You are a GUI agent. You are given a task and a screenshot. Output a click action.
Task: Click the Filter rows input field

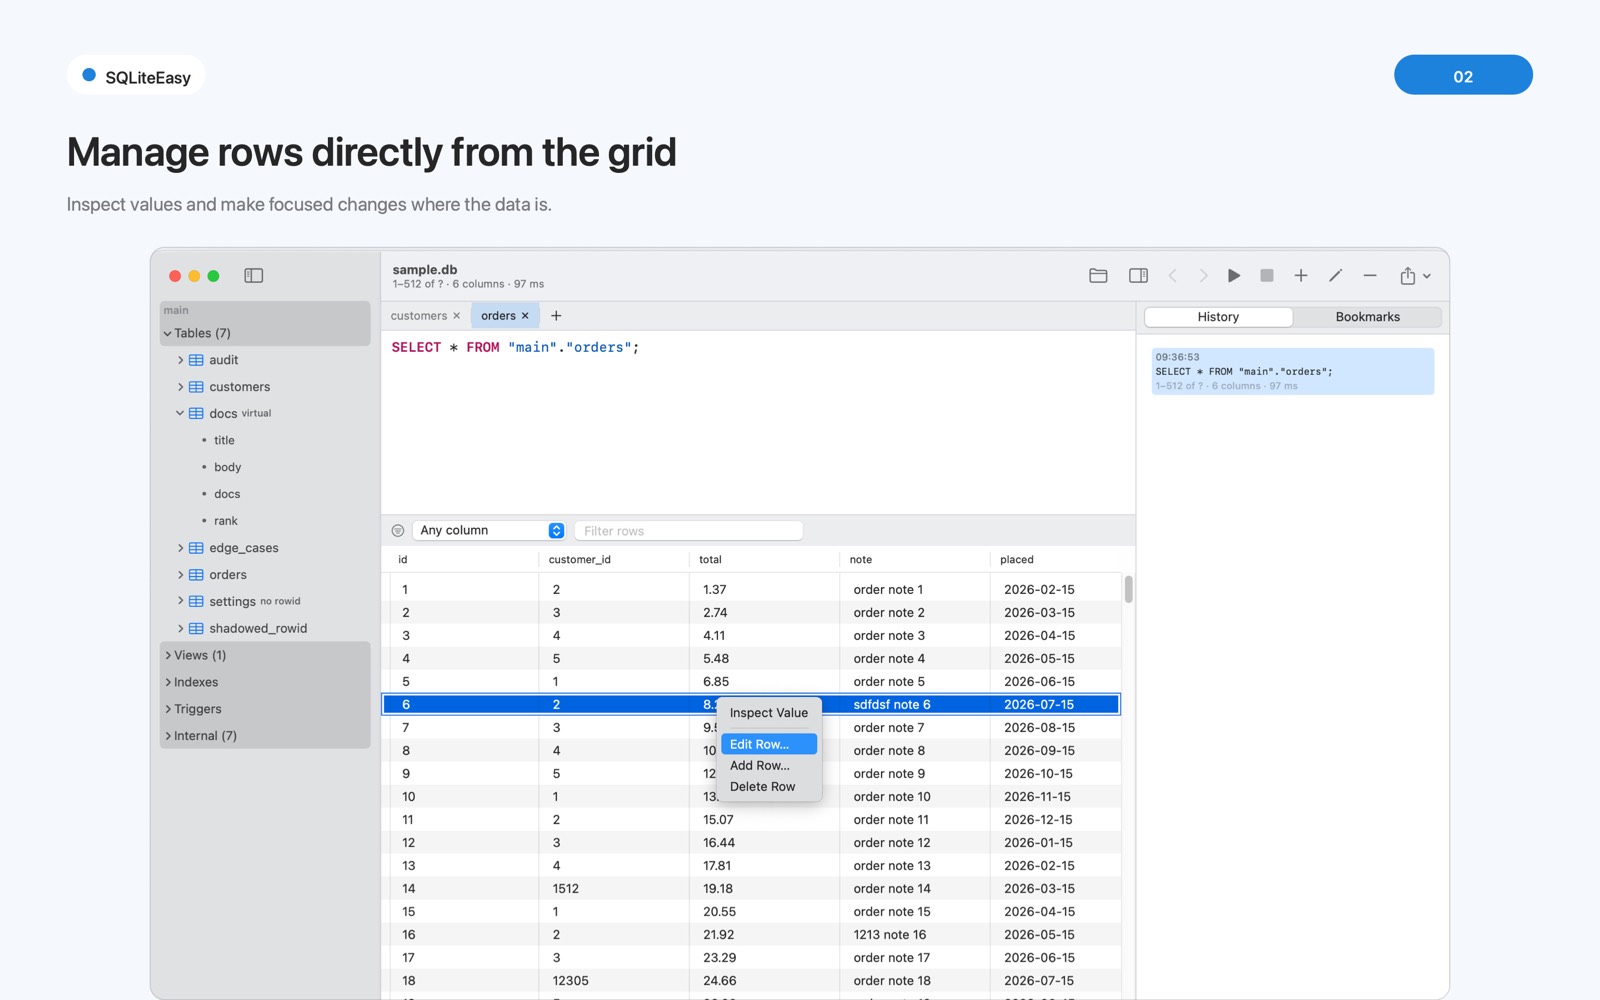688,531
